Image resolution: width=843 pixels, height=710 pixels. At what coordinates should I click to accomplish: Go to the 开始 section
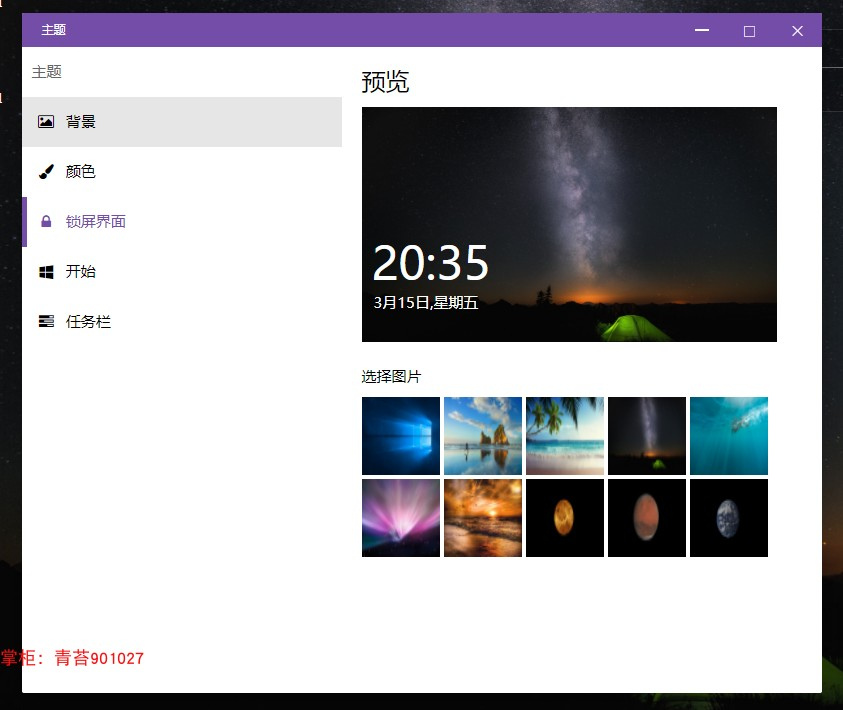coord(182,271)
